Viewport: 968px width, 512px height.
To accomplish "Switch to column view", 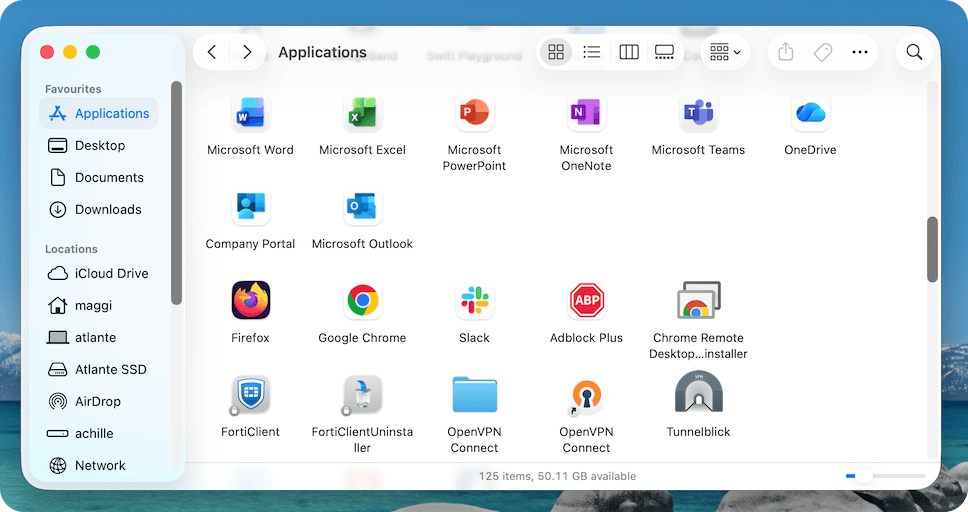I will (629, 52).
